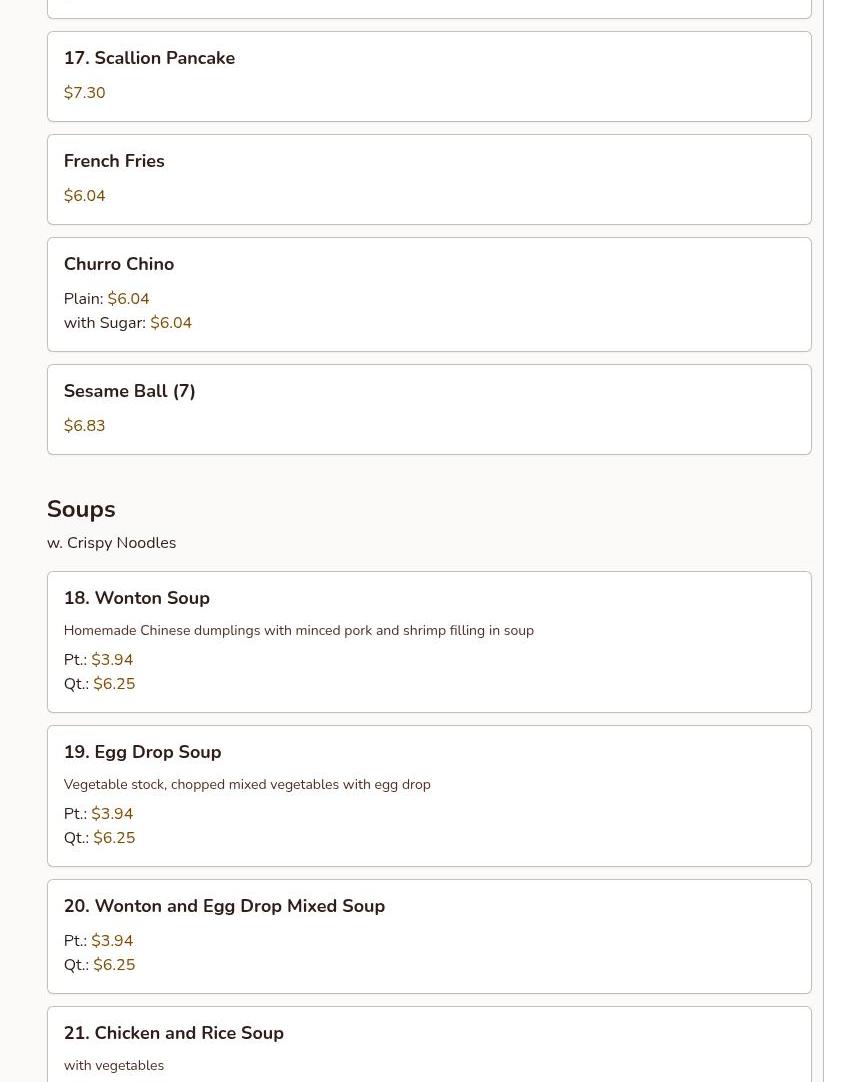Open the 17. Scallion Pancake item
This screenshot has width=844, height=1082.
point(149,59)
